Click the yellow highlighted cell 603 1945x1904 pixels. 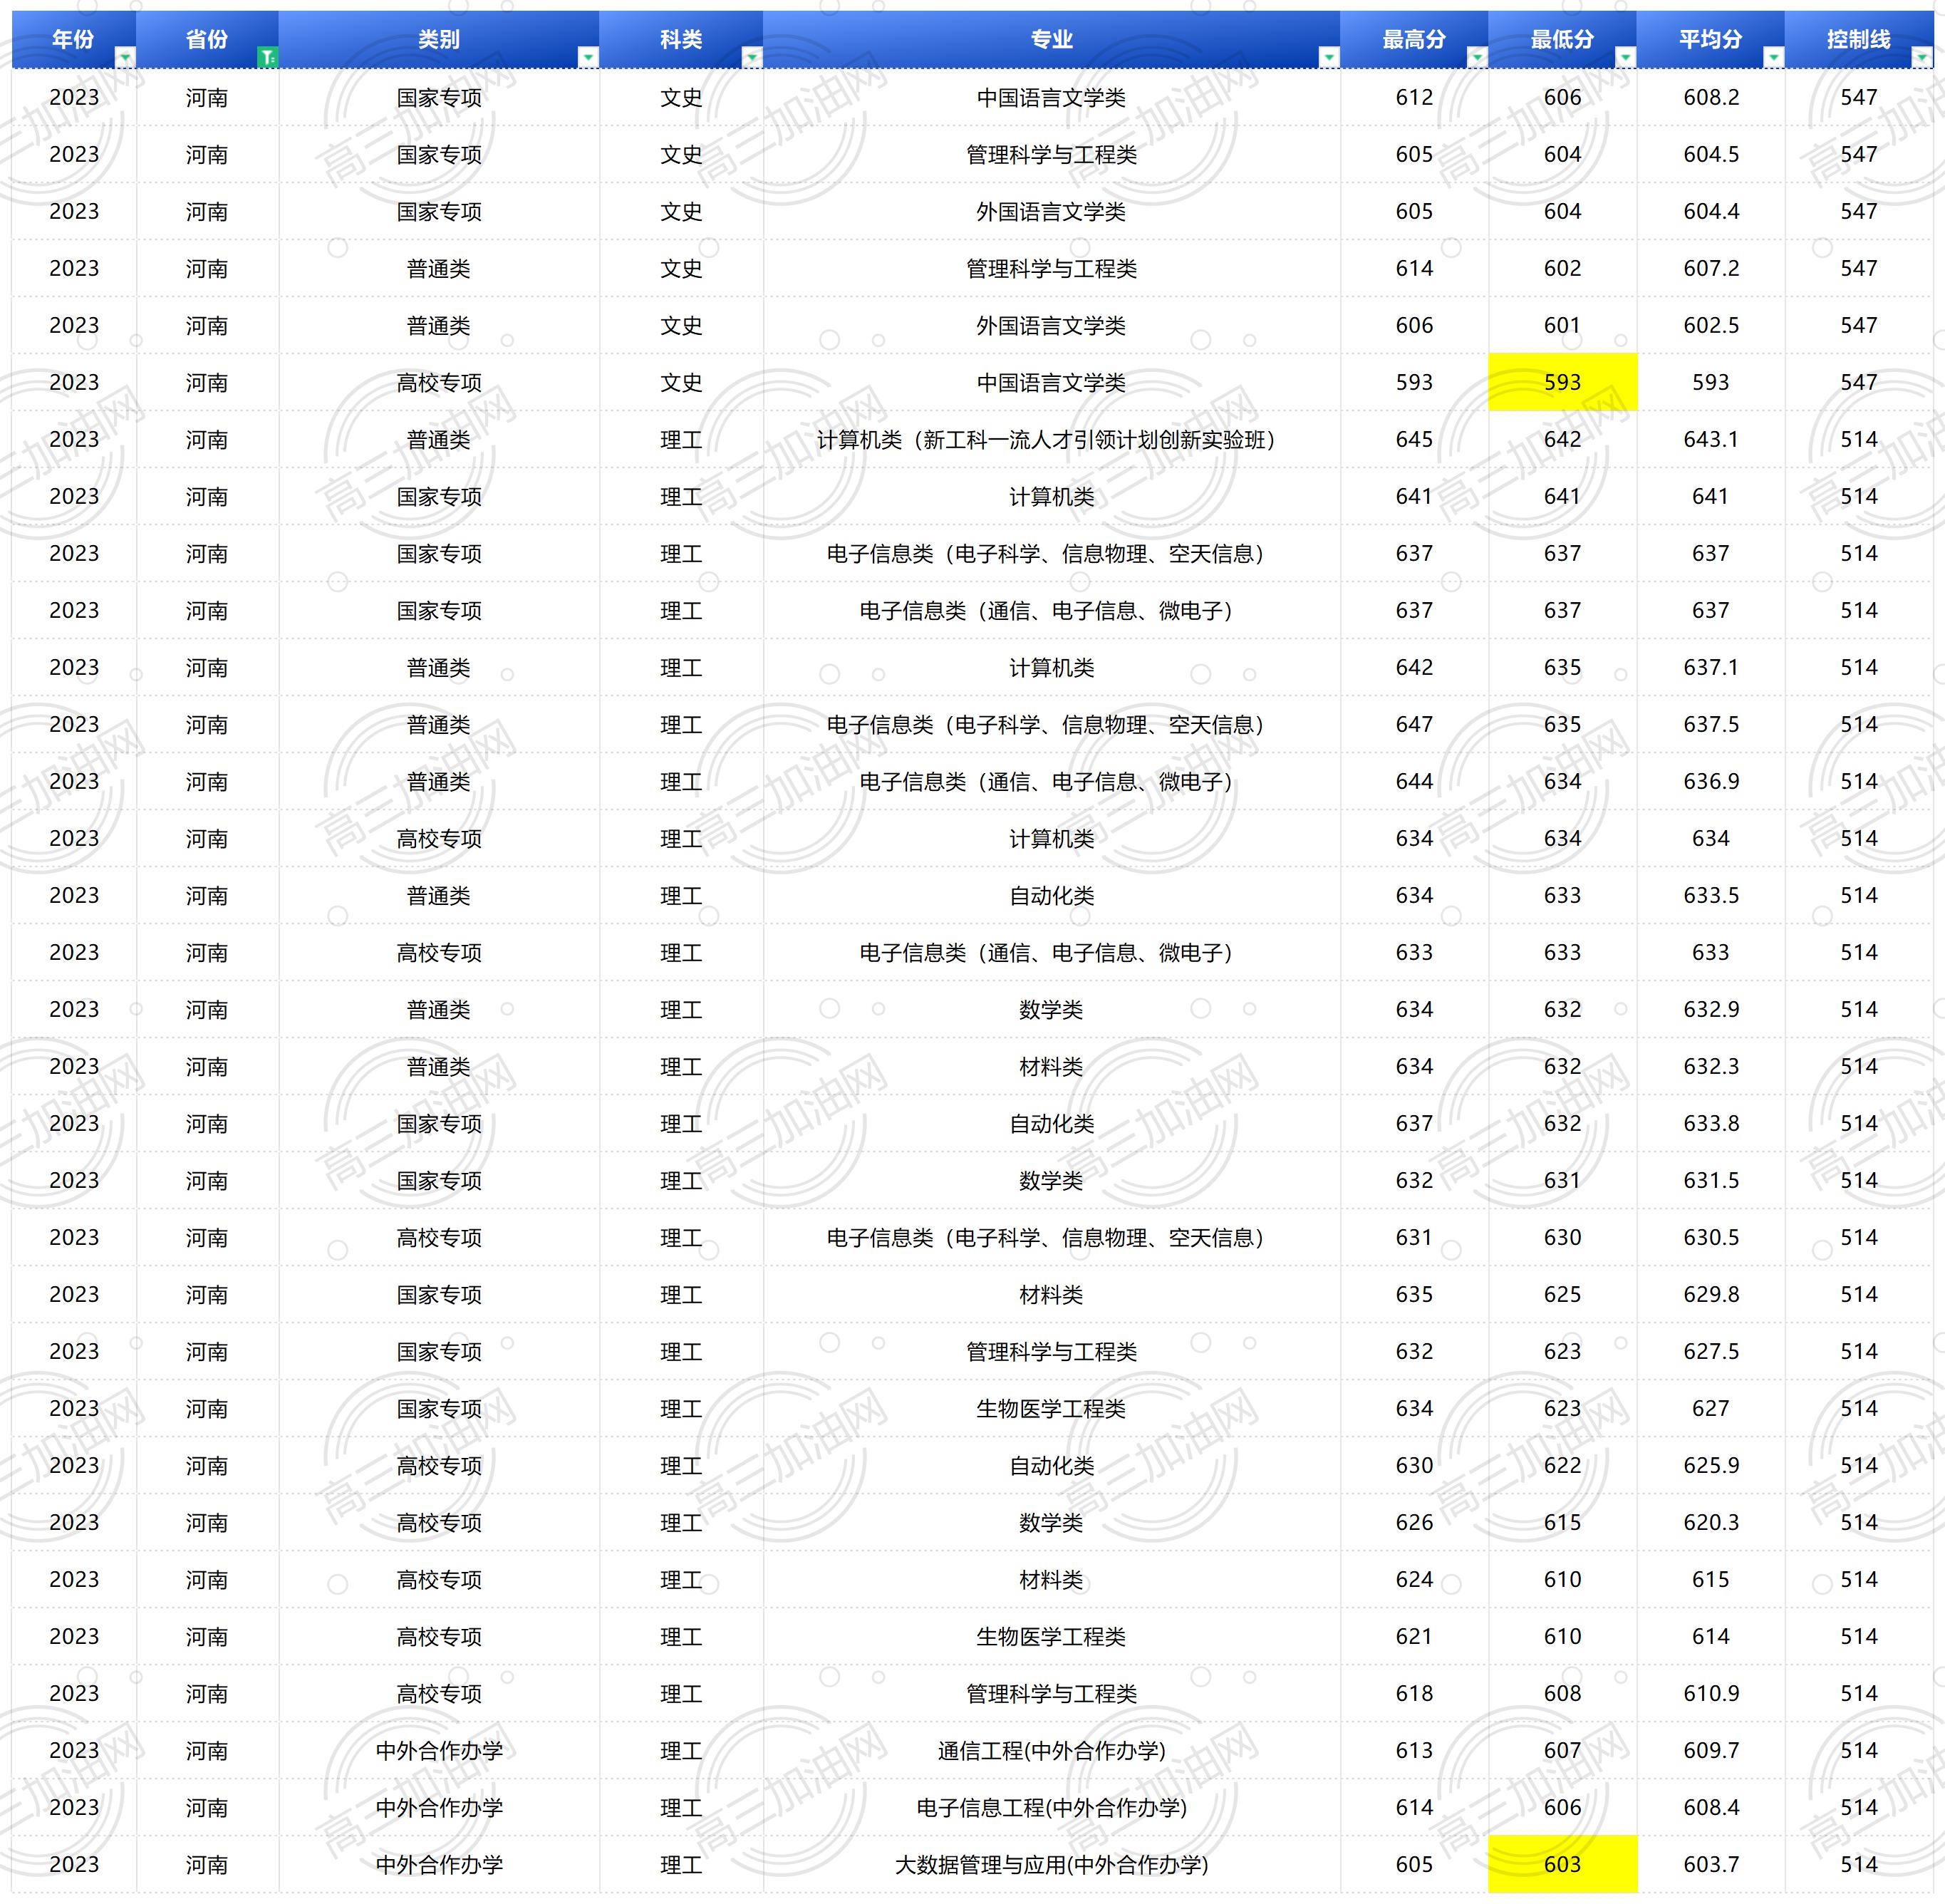(1562, 1864)
